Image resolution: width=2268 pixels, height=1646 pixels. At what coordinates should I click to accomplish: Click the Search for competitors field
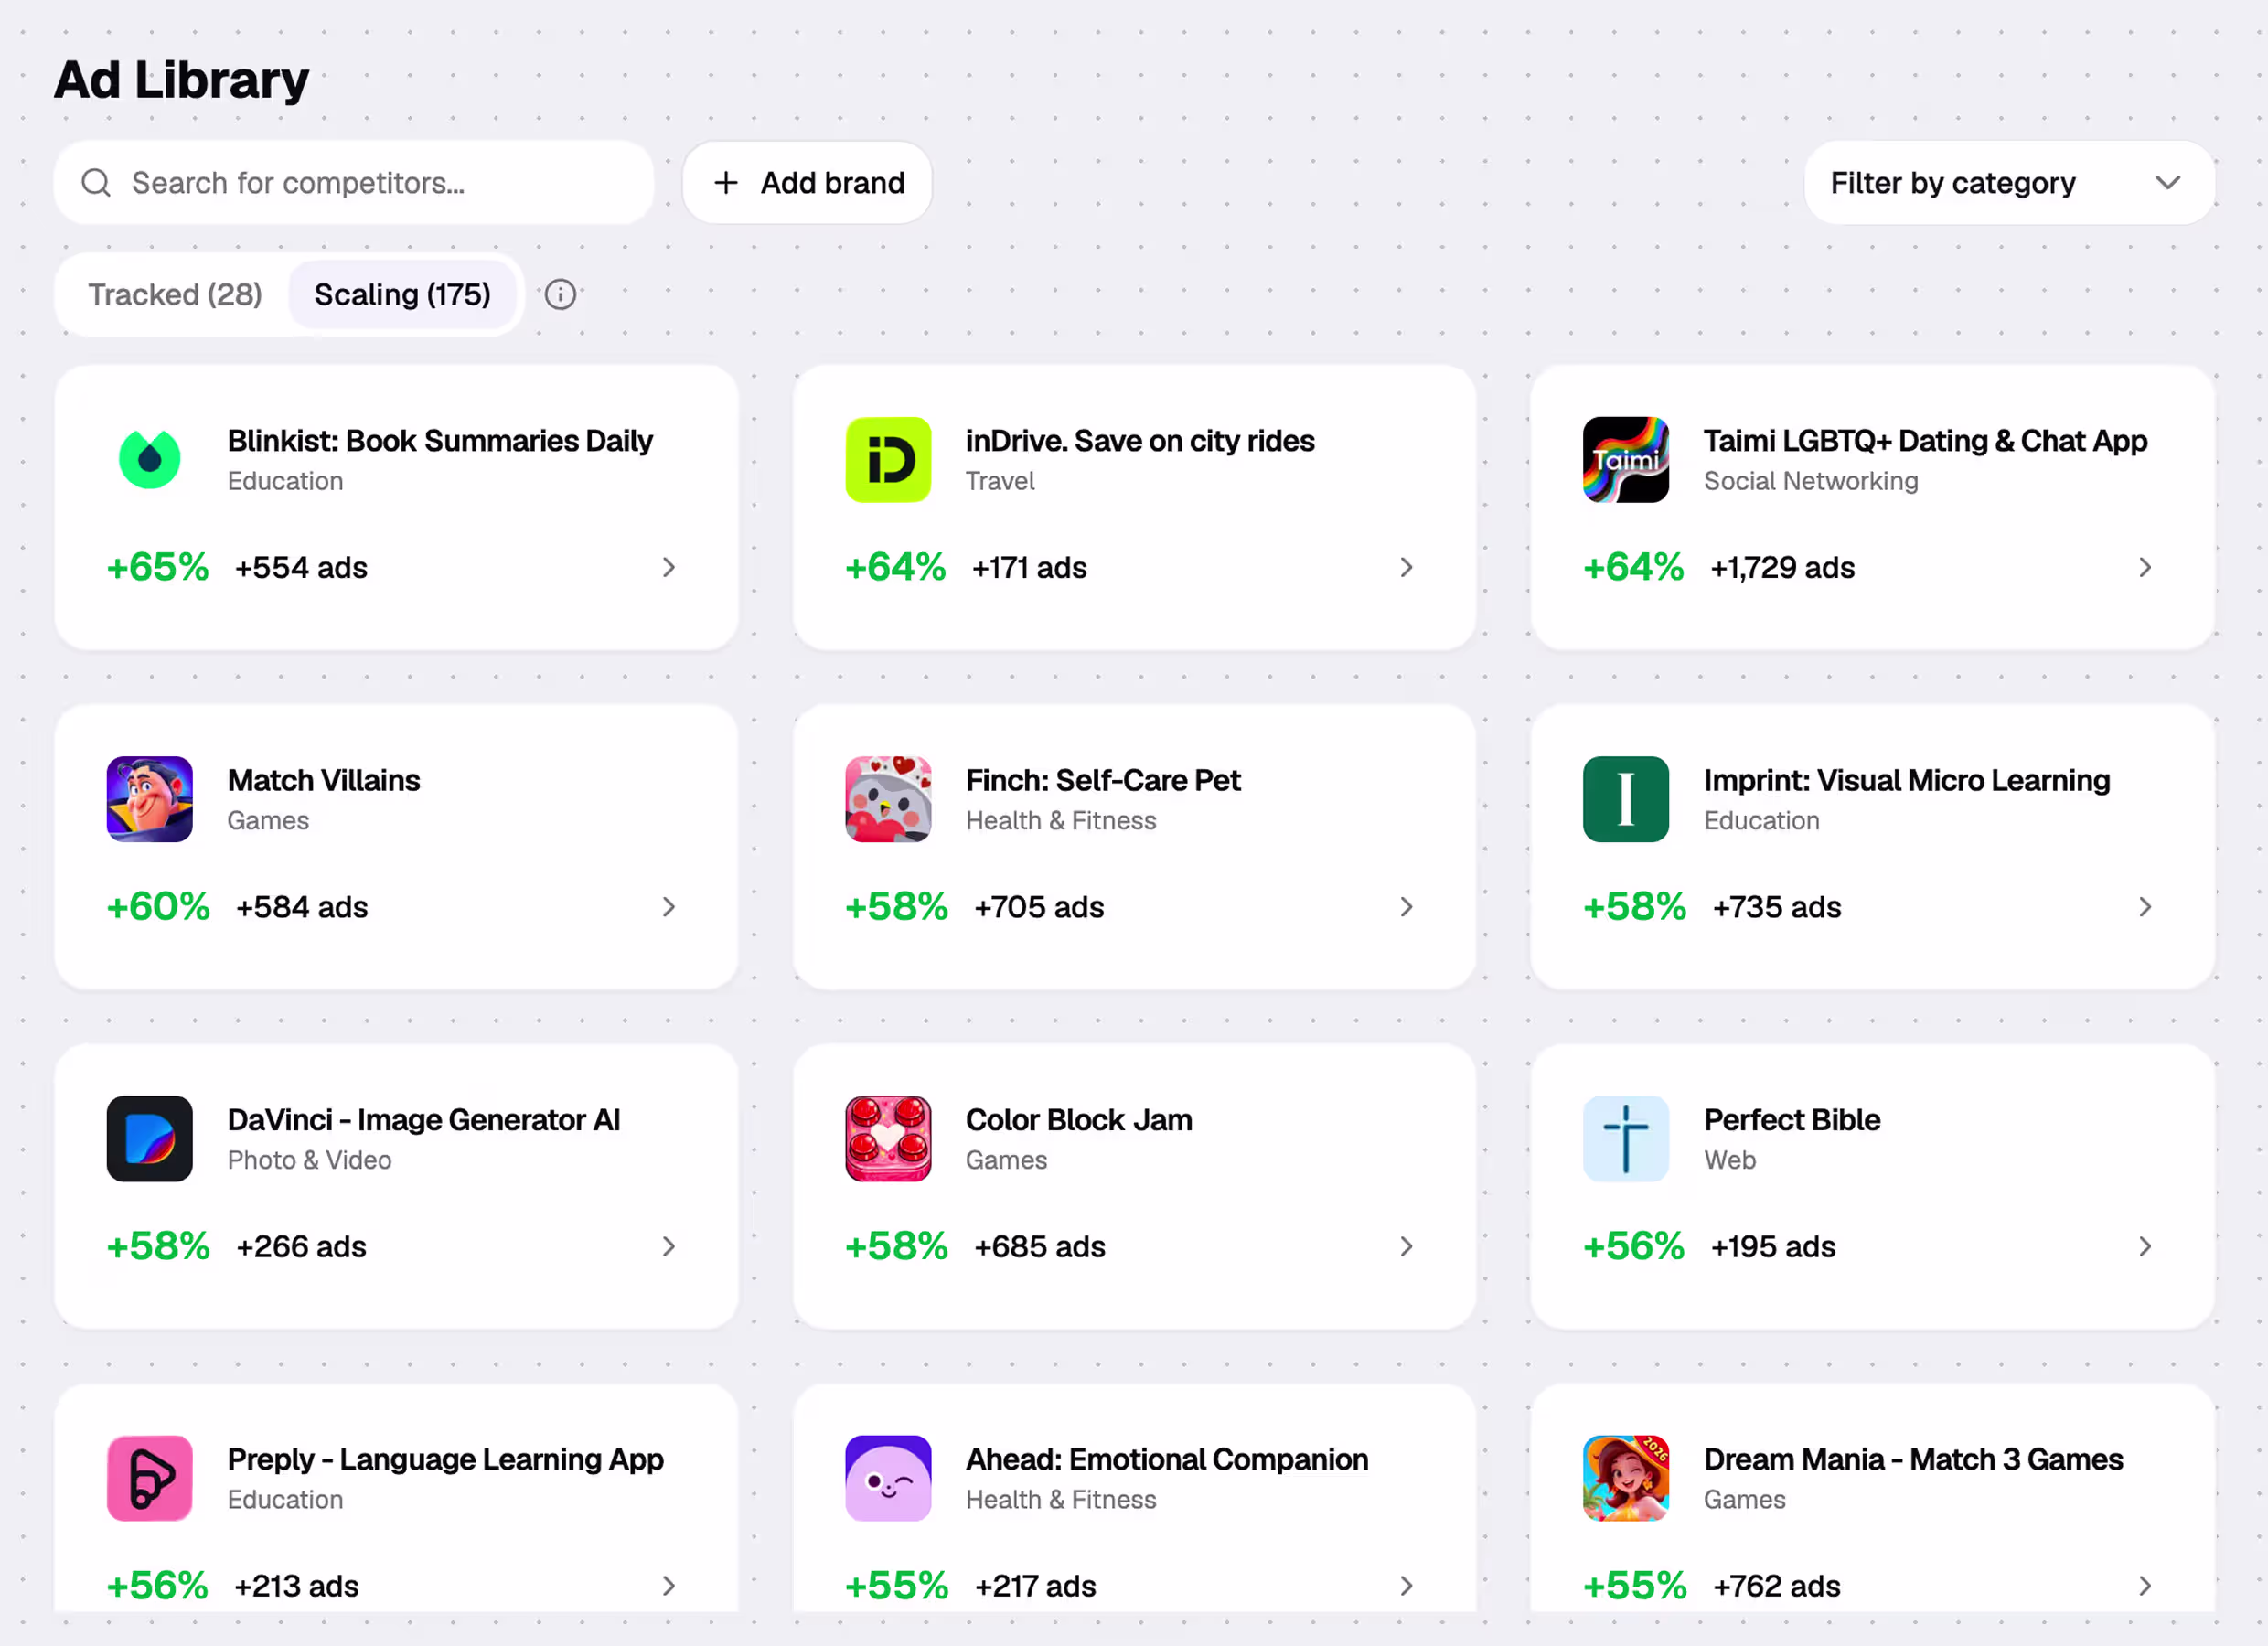(x=354, y=183)
